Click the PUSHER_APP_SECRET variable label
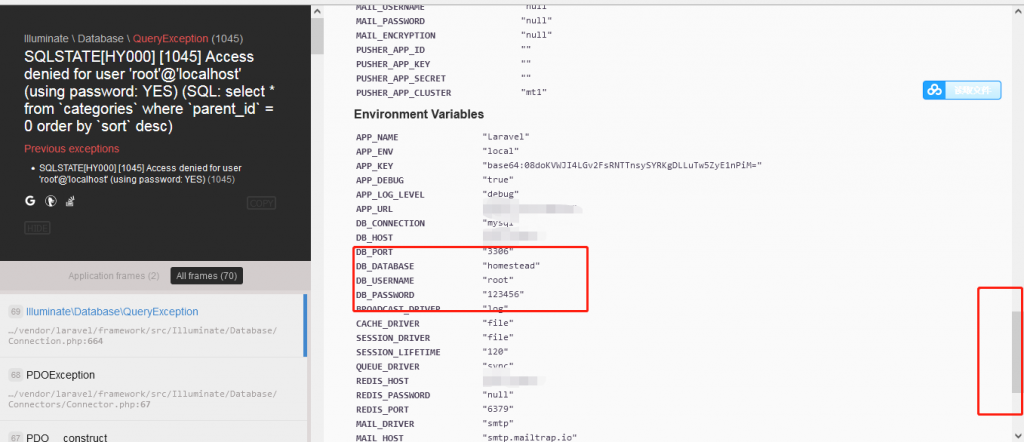Screen dimensions: 1024x442 coord(400,78)
